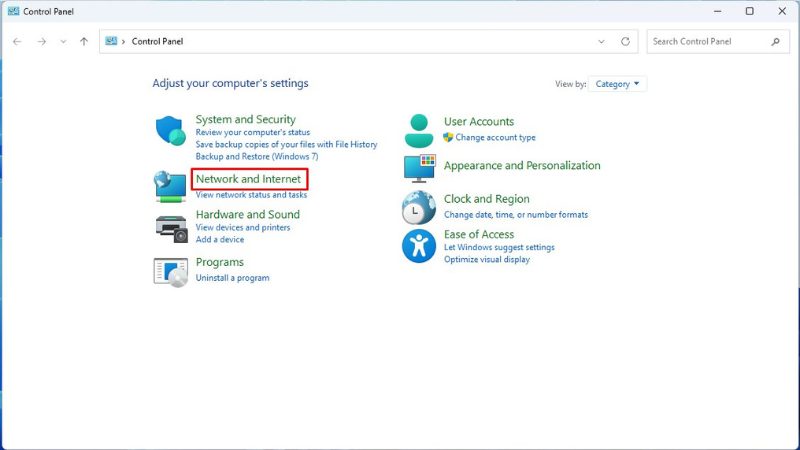Viewport: 800px width, 450px height.
Task: Click Review your computer's status
Action: [253, 132]
